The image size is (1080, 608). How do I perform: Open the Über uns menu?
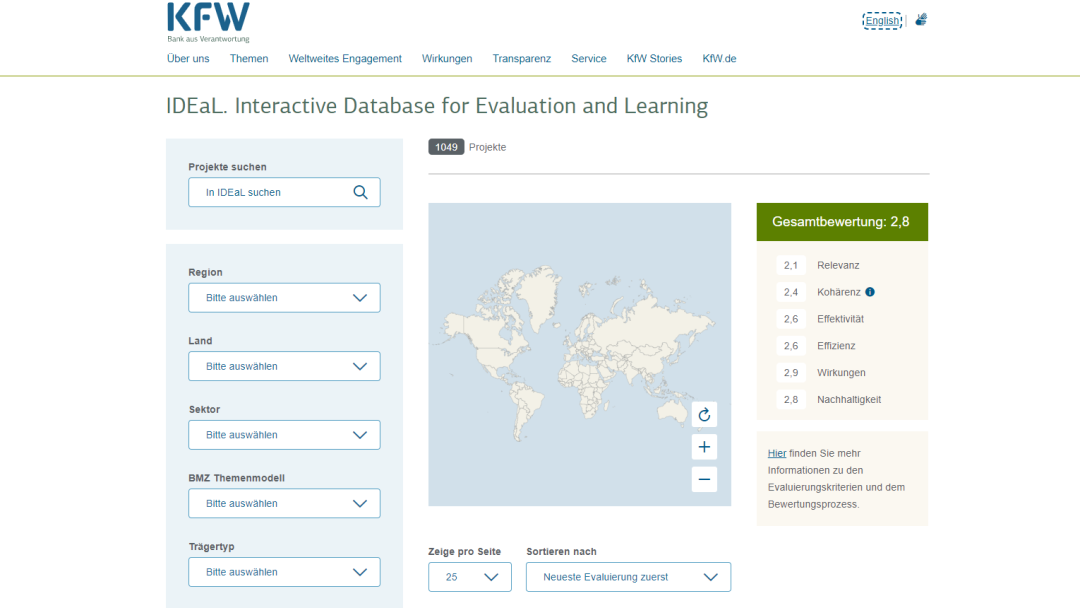tap(188, 59)
